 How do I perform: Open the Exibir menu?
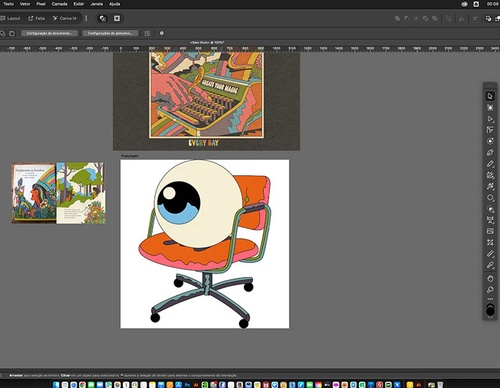tap(79, 4)
